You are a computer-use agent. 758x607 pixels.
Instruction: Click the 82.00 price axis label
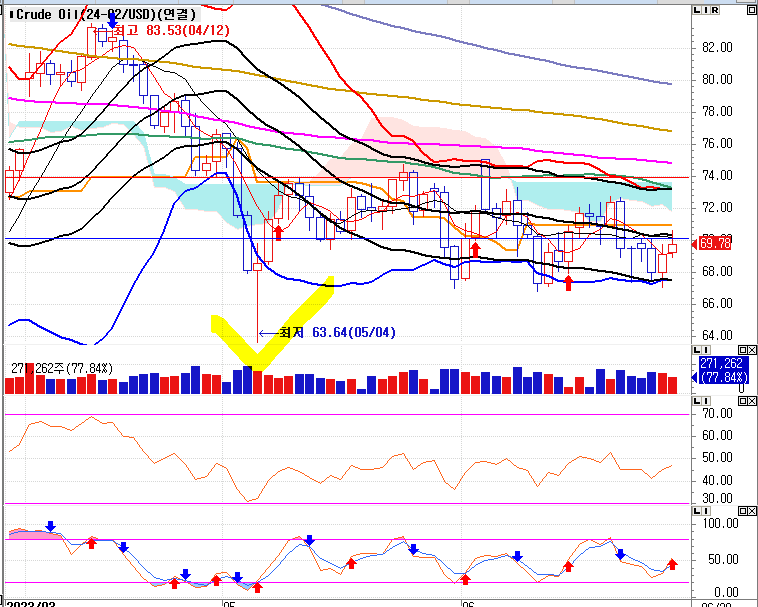click(717, 47)
